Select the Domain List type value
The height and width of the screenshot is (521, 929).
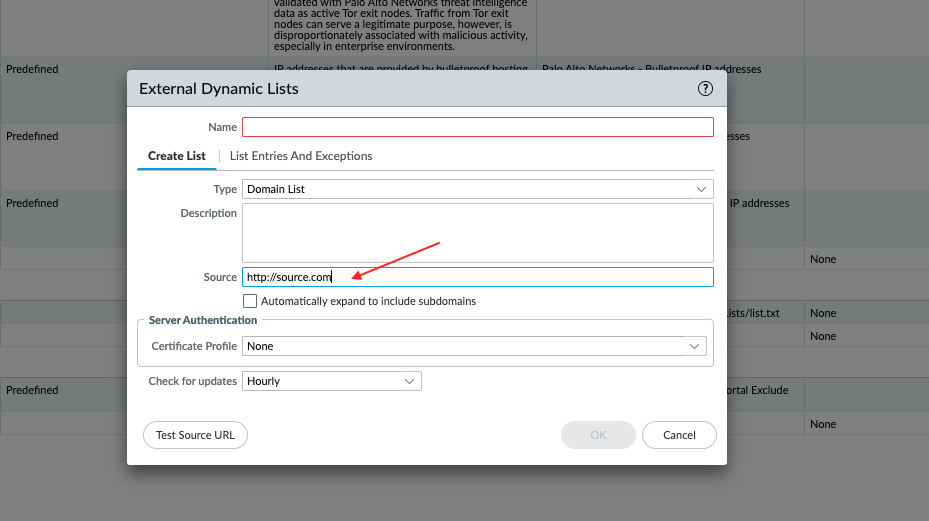pos(276,189)
